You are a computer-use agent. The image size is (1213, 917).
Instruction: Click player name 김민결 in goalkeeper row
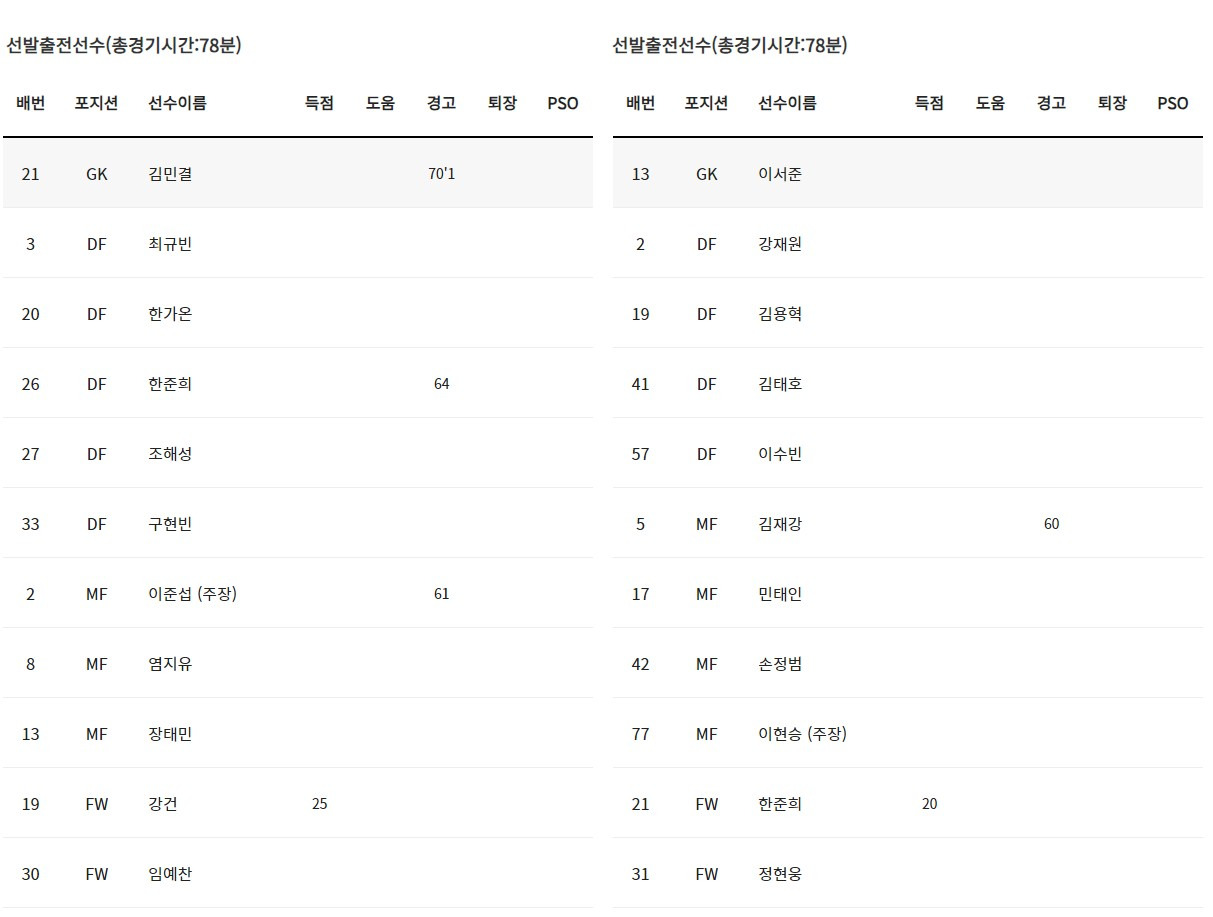[170, 174]
